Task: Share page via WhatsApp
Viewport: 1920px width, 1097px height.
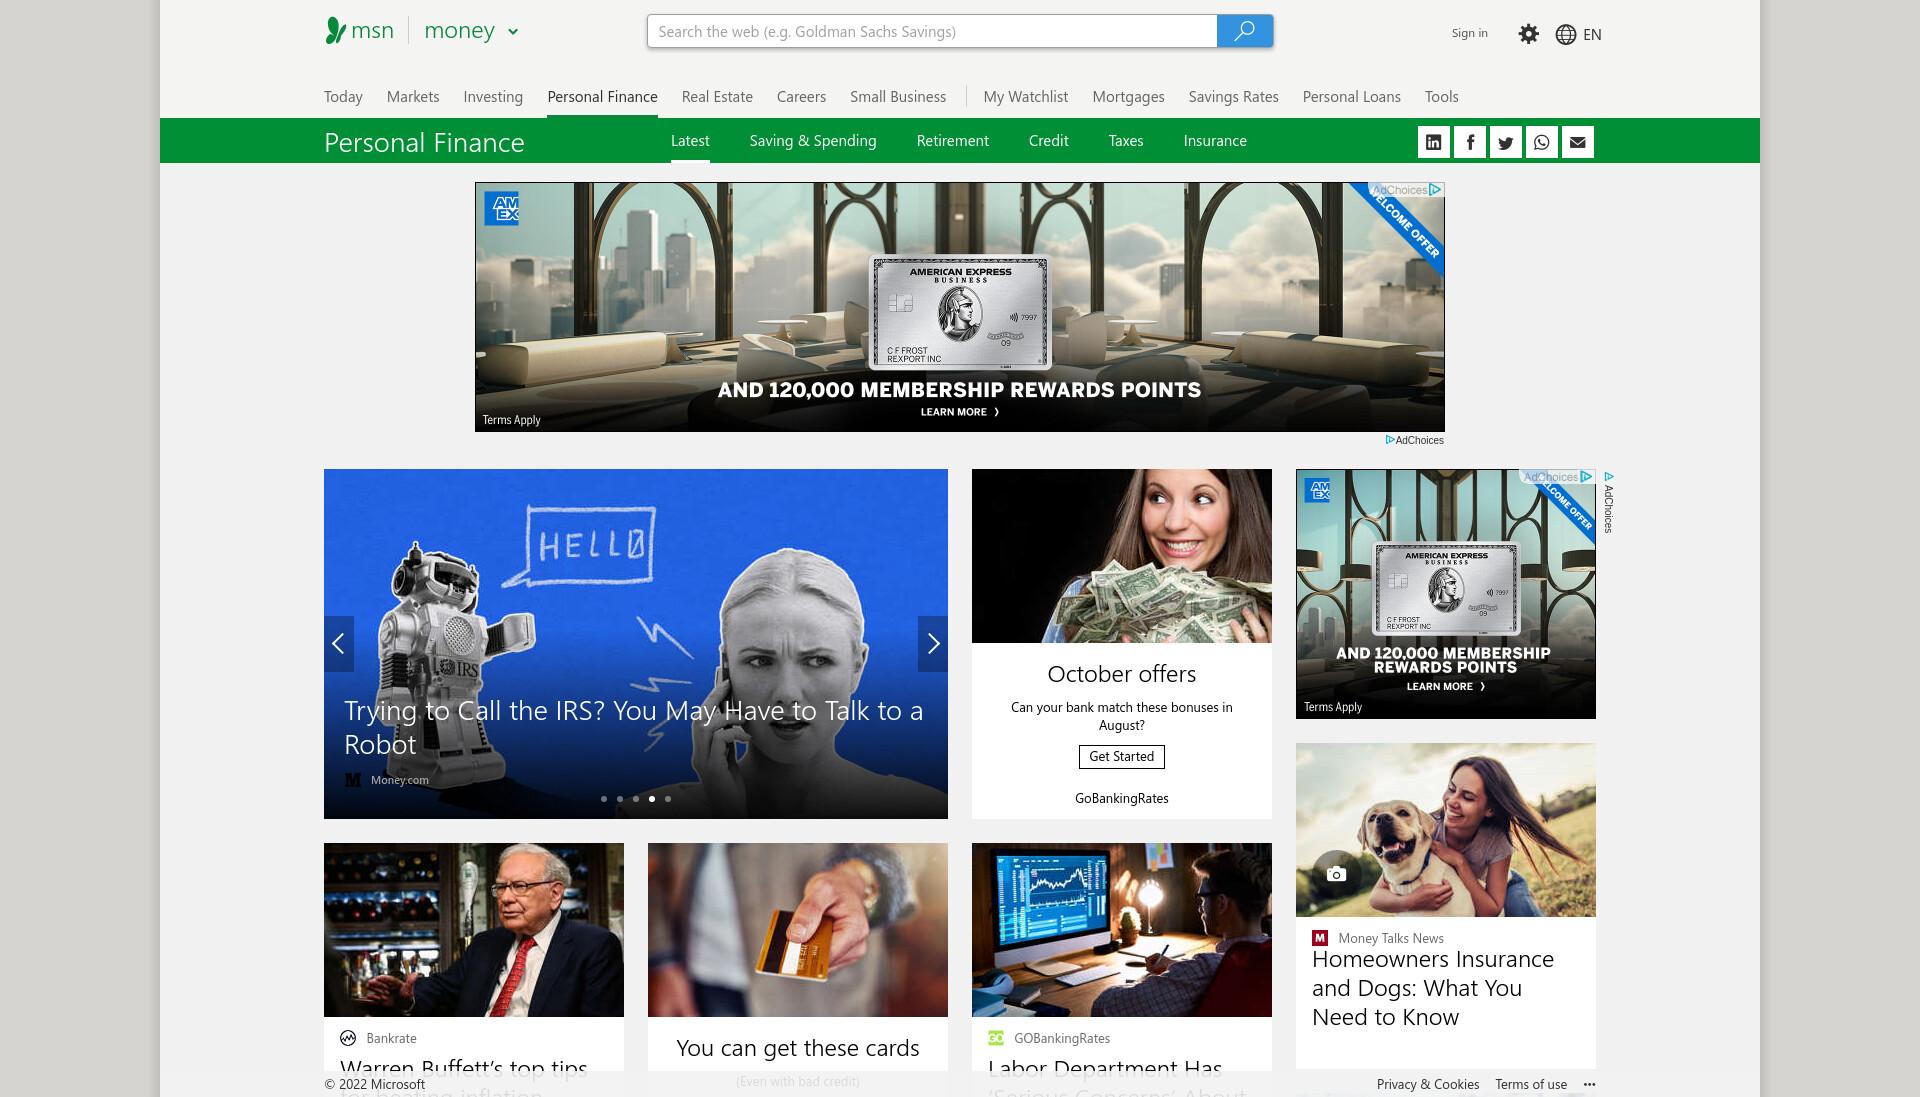Action: [1541, 142]
